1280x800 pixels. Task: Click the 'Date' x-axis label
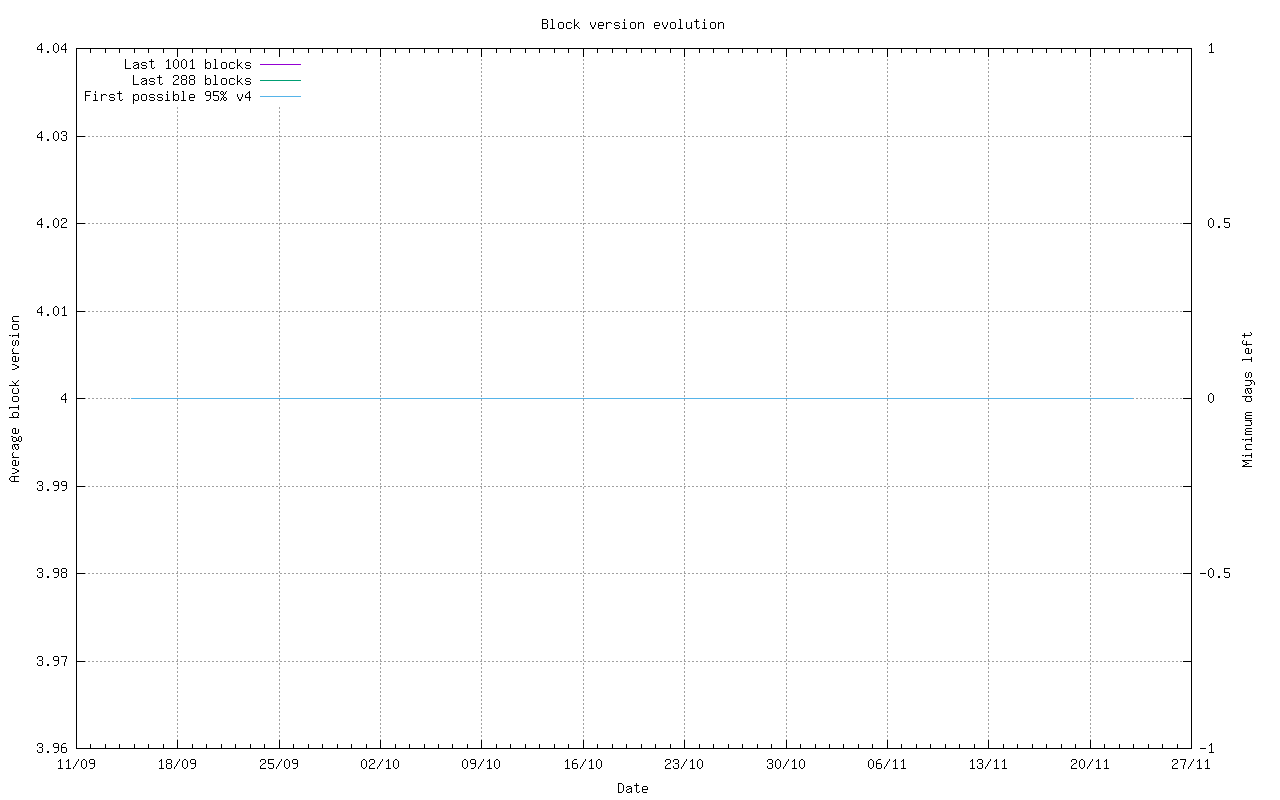(632, 788)
